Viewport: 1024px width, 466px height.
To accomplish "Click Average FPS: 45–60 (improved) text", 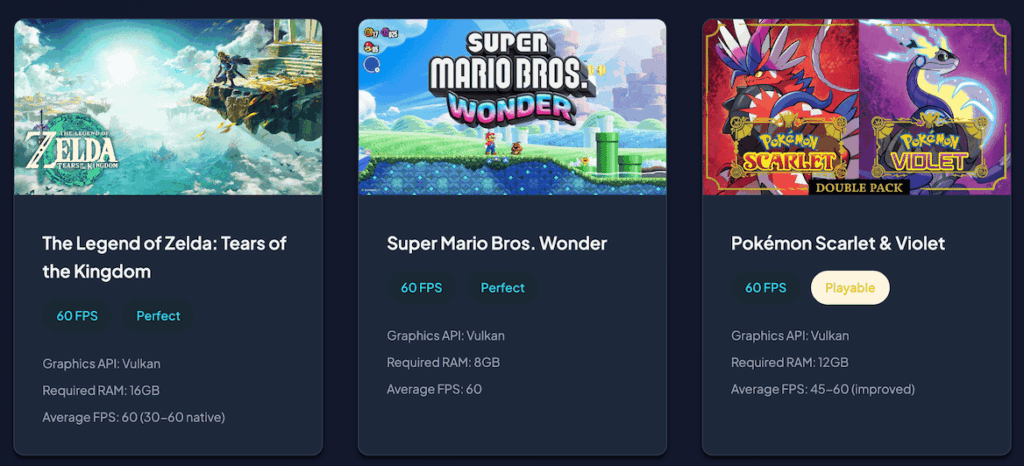I will point(822,389).
